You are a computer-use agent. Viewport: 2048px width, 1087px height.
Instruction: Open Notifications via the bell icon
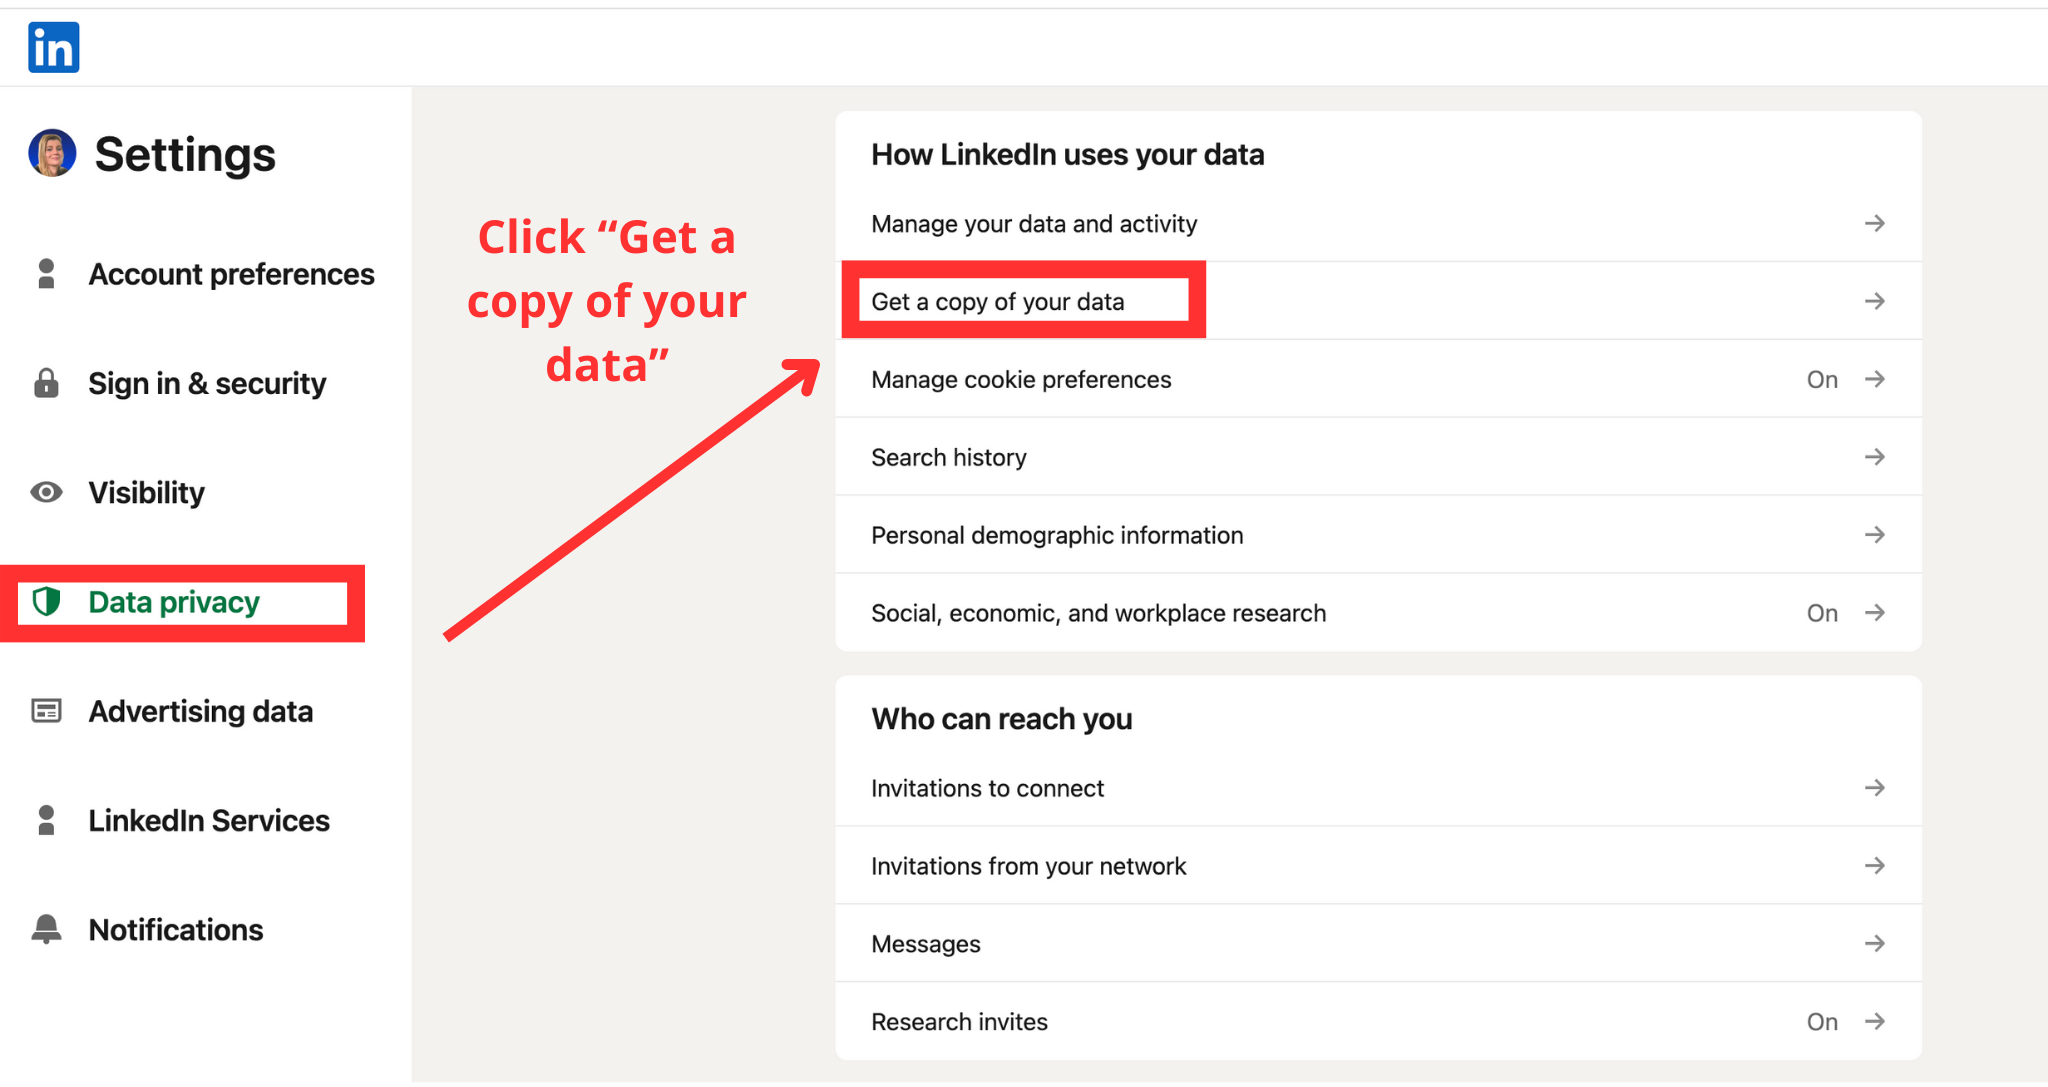tap(45, 929)
